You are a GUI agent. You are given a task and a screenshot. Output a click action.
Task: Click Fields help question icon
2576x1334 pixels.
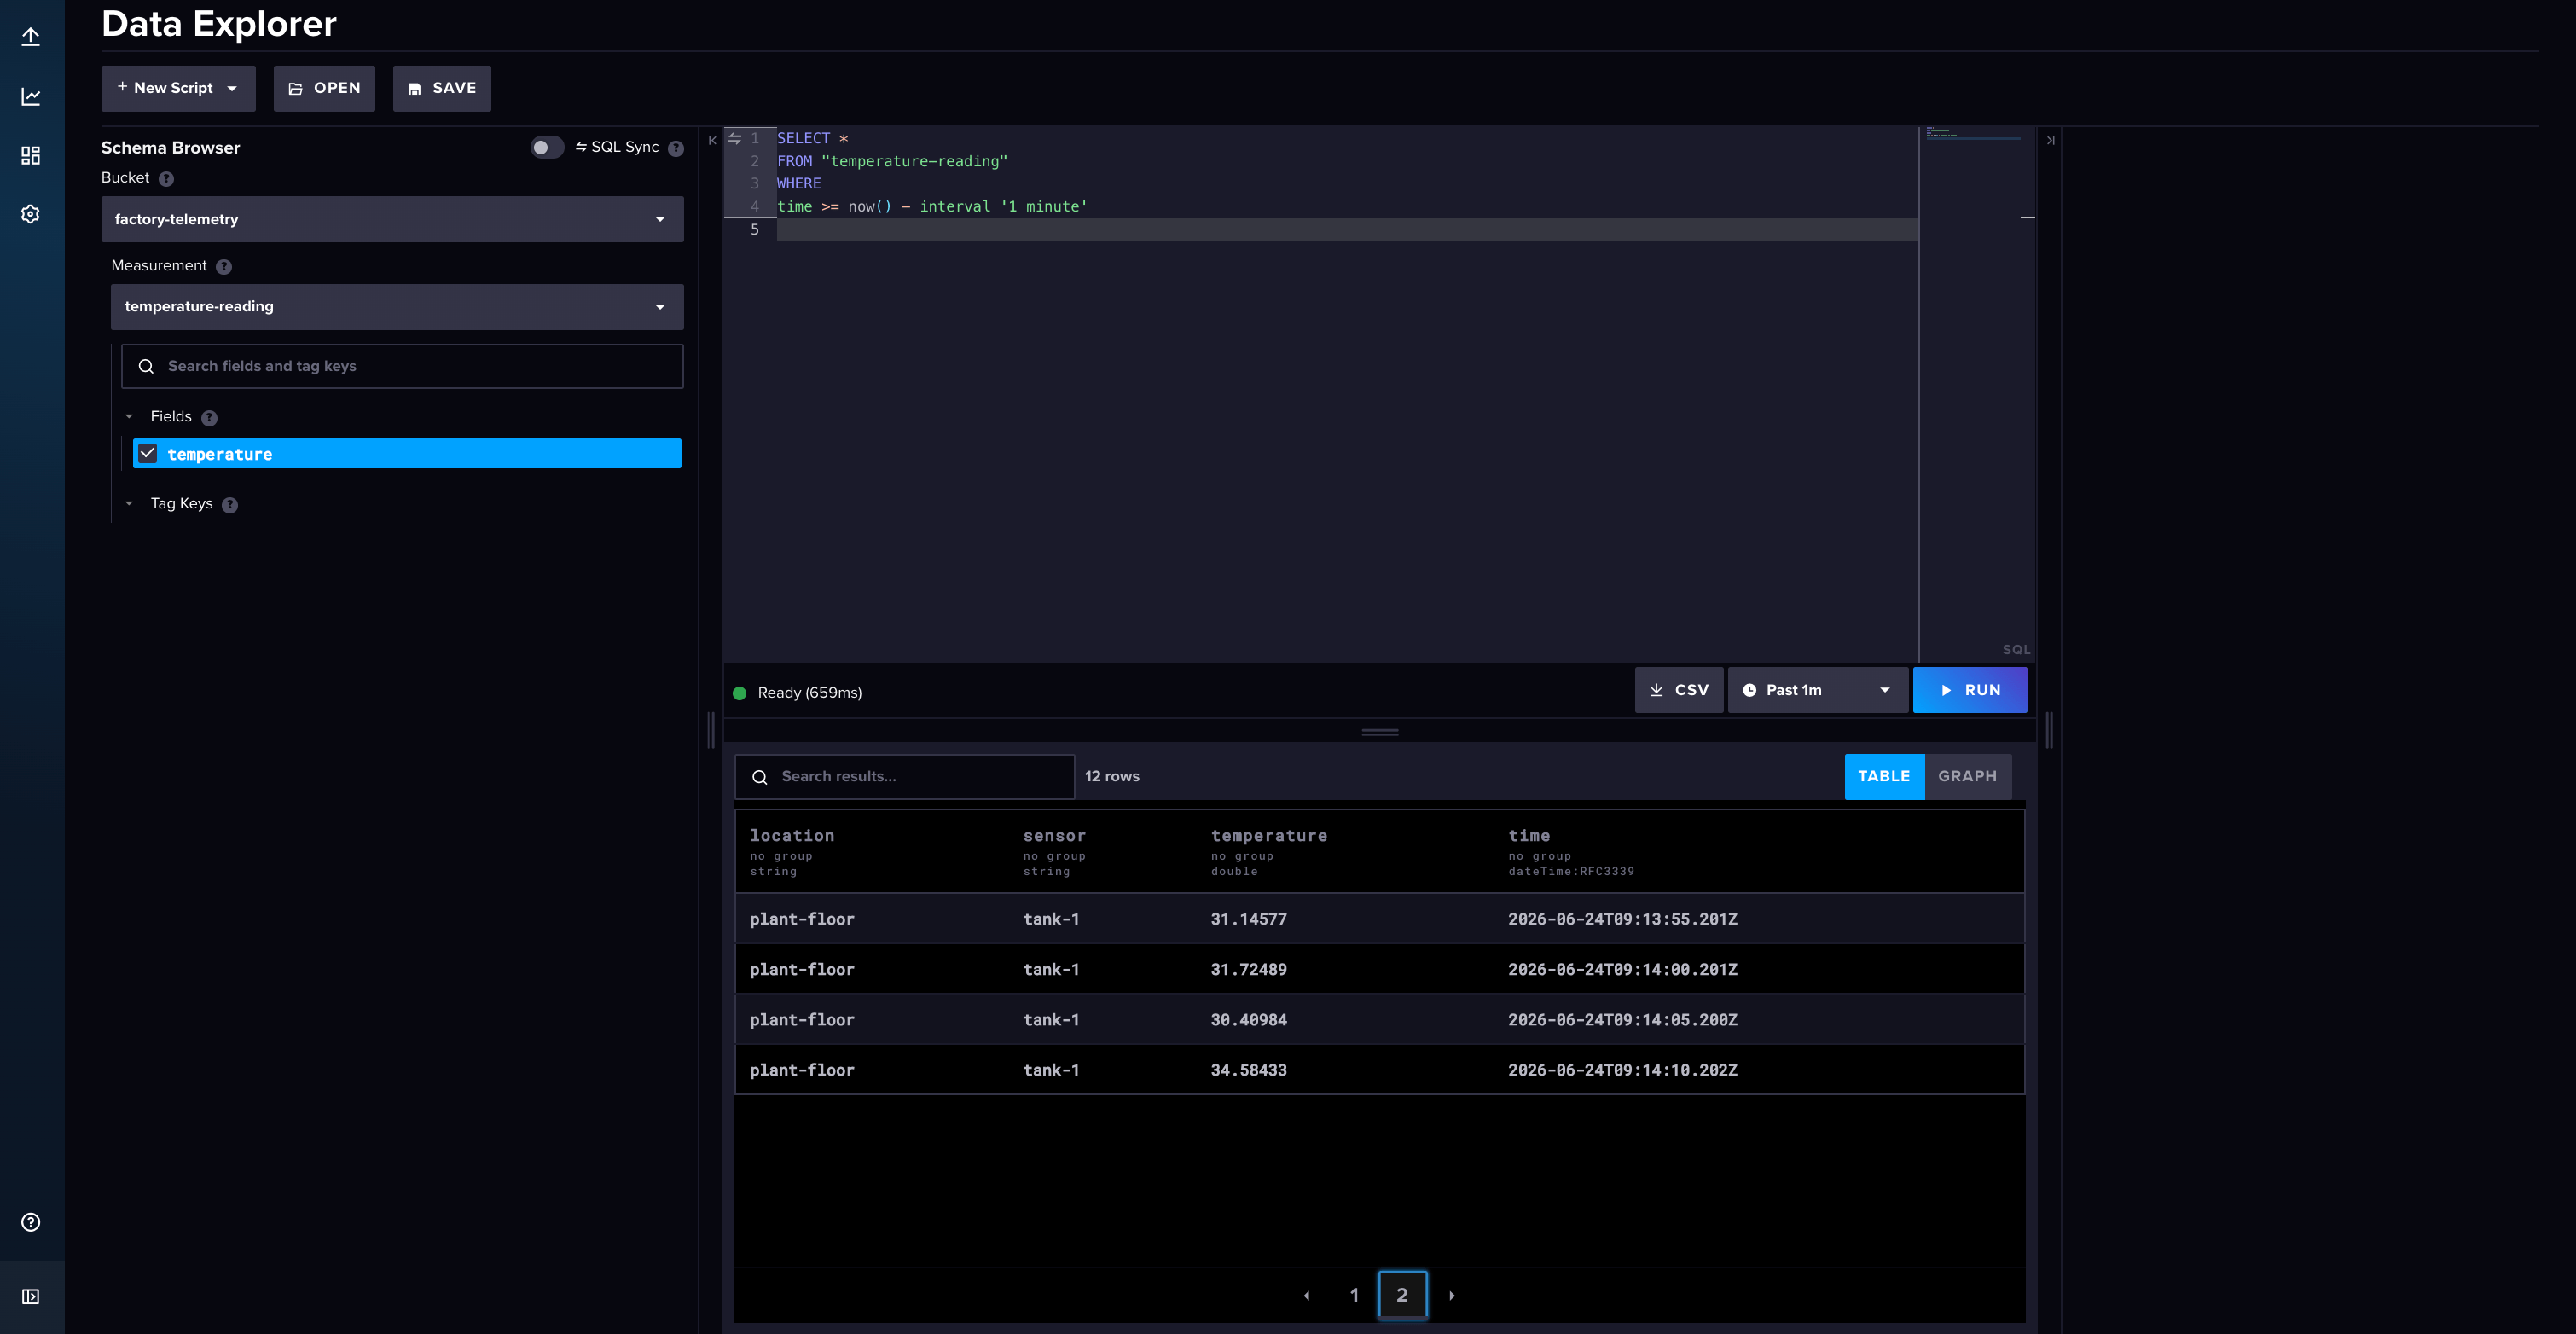click(x=209, y=418)
